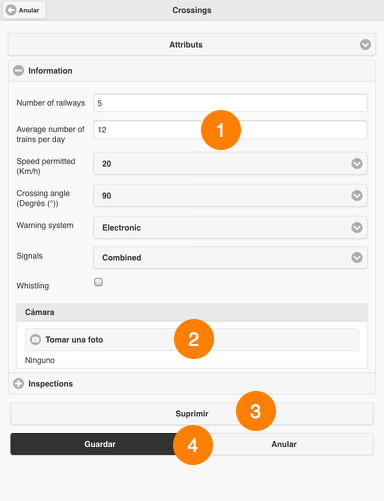This screenshot has height=501, width=384.
Task: Collapse Information section via minus icon
Action: click(18, 71)
